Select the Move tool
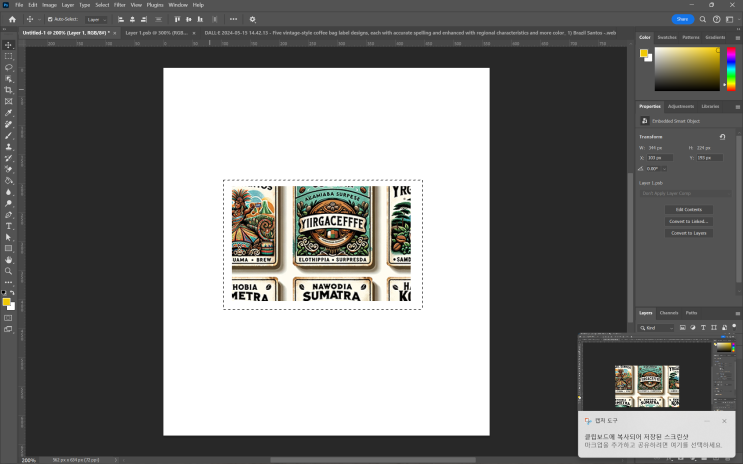This screenshot has width=743, height=464. tap(9, 45)
